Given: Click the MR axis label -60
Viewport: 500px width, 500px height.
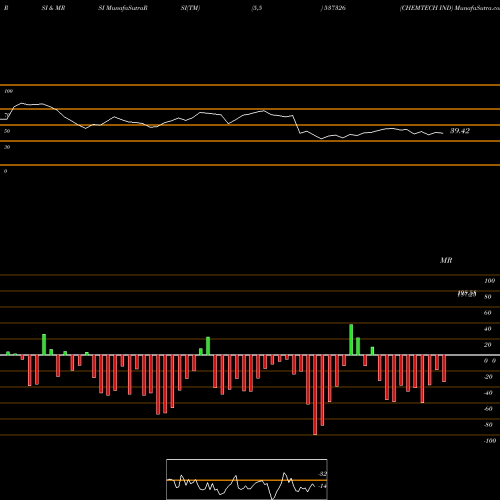Looking at the screenshot, I should pos(488,409).
